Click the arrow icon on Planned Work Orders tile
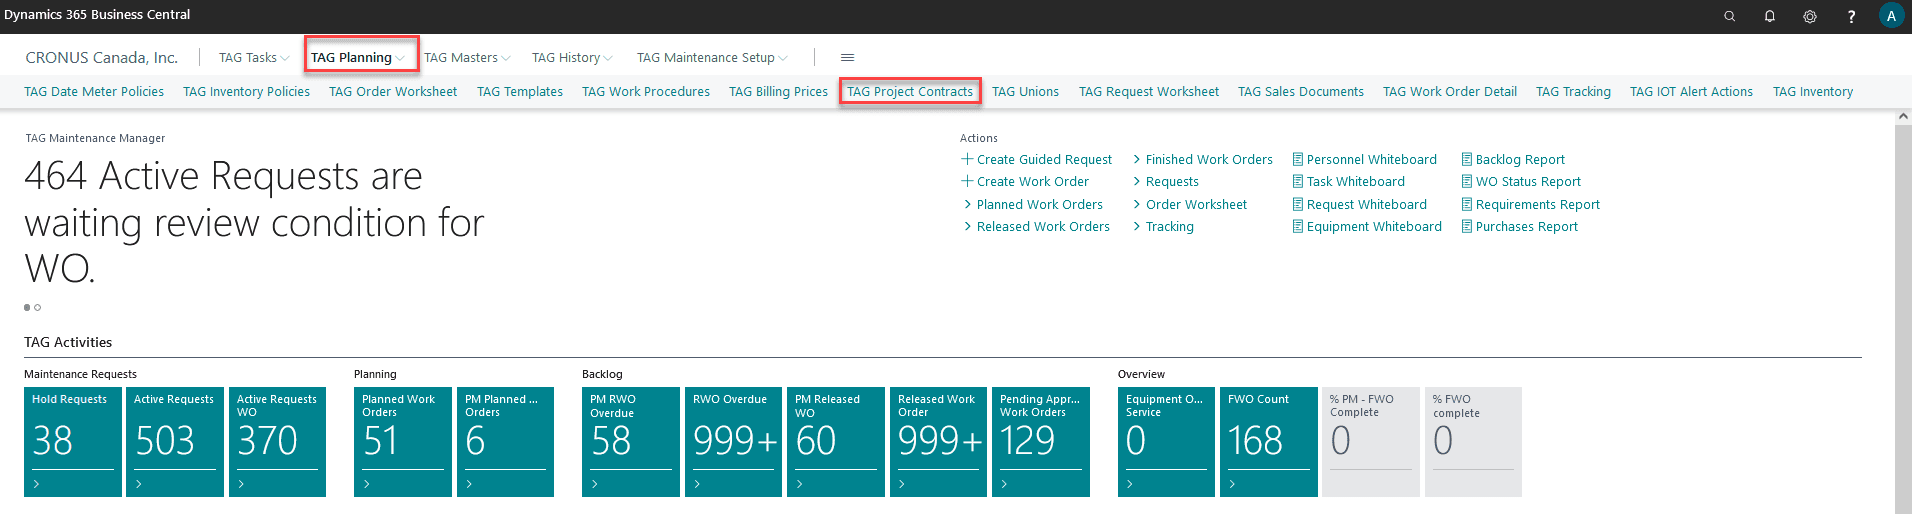This screenshot has height=514, width=1912. pos(367,484)
